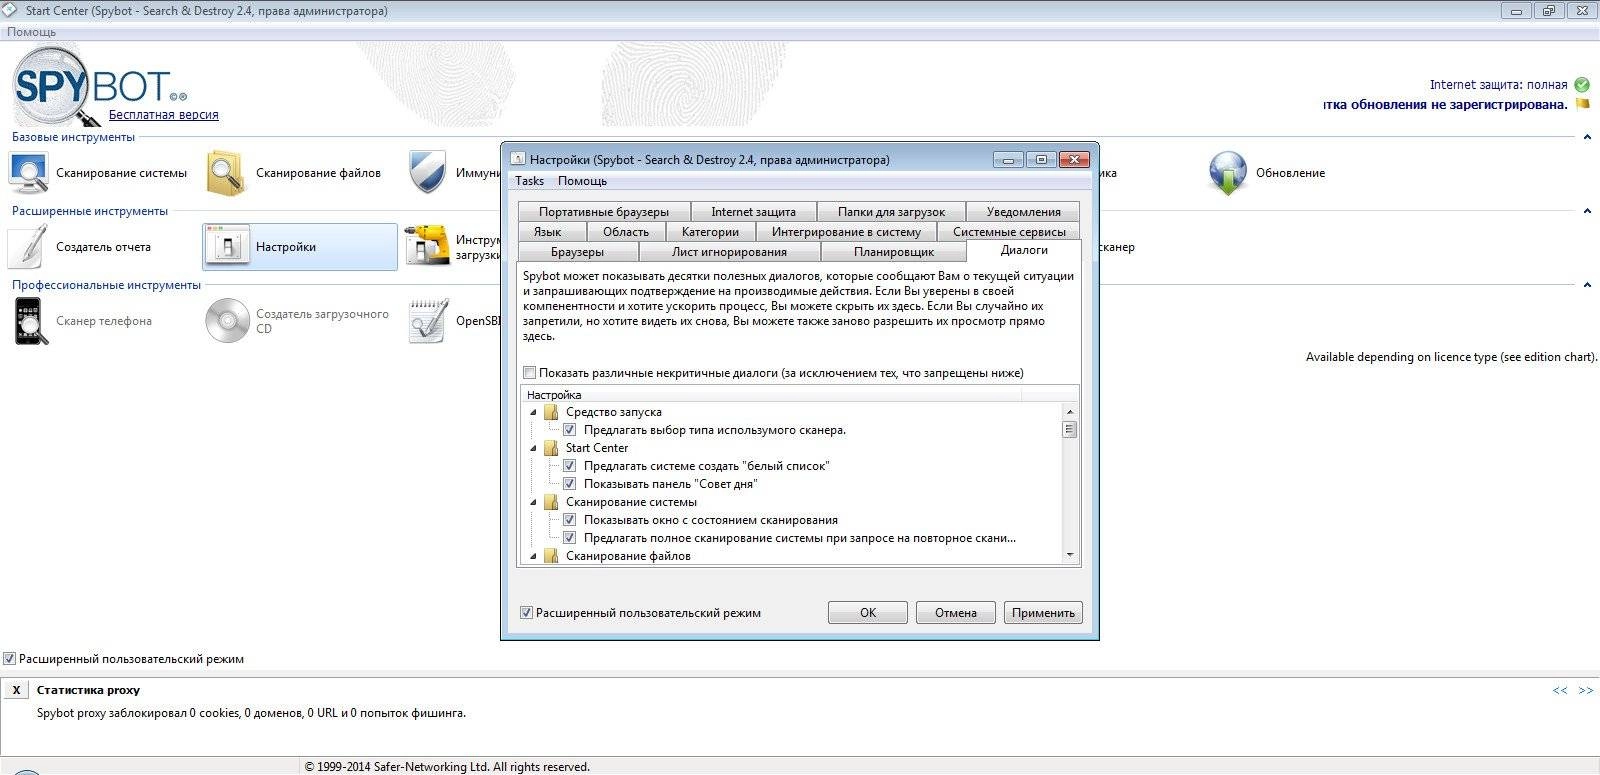
Task: Switch to Планировщик tab
Action: pyautogui.click(x=894, y=252)
